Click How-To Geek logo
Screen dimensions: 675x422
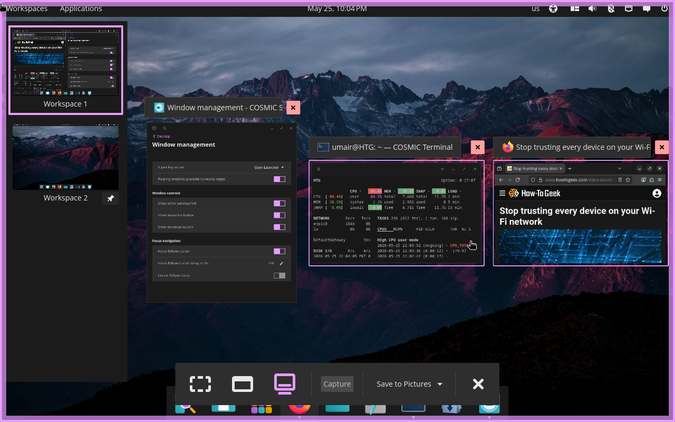535,193
